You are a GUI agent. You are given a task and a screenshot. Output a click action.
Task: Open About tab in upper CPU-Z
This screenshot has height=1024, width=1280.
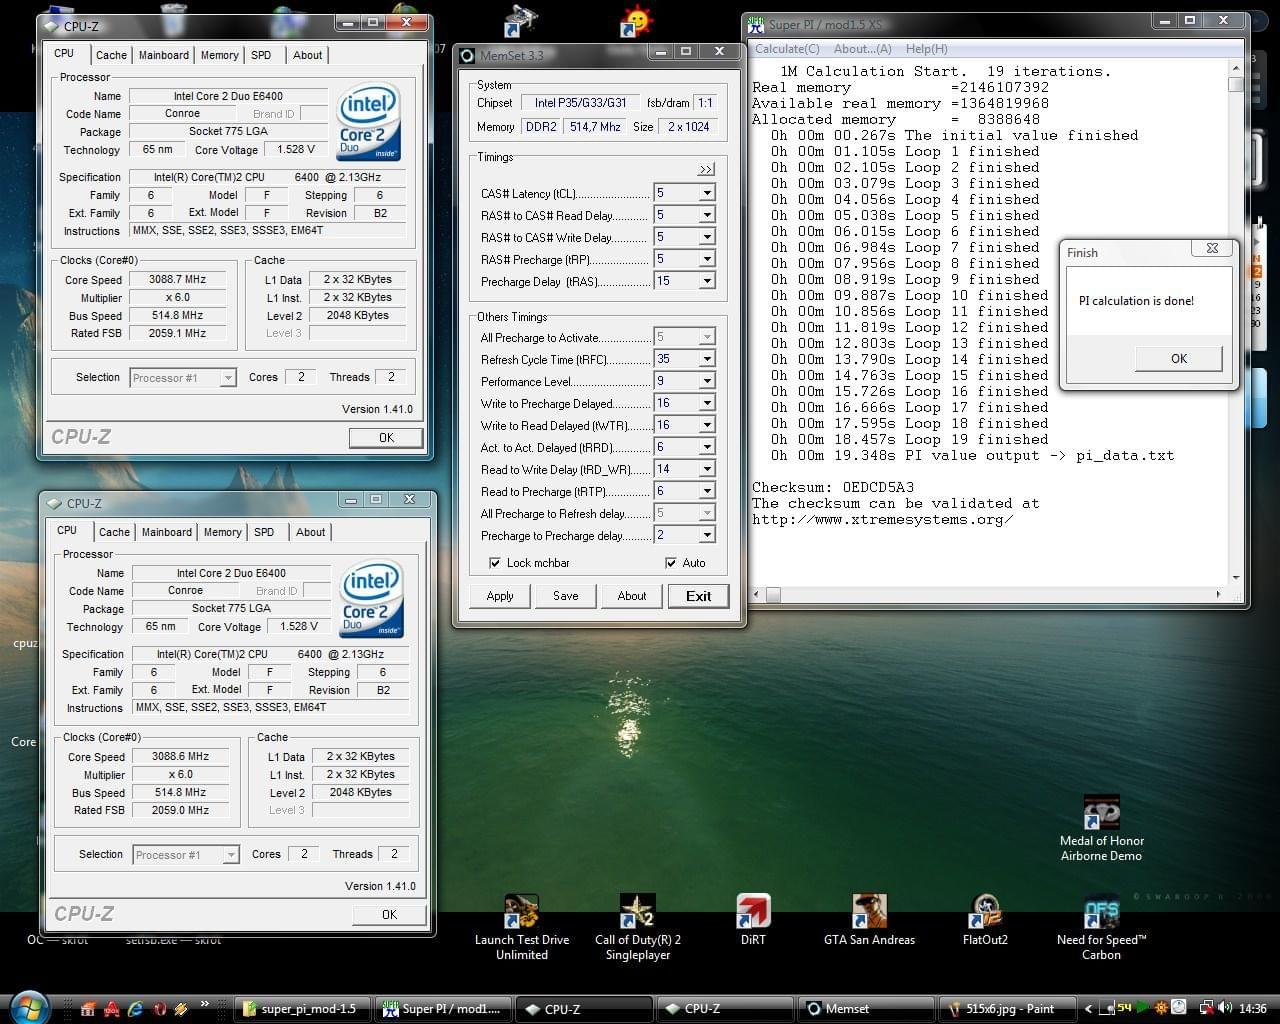(x=307, y=56)
